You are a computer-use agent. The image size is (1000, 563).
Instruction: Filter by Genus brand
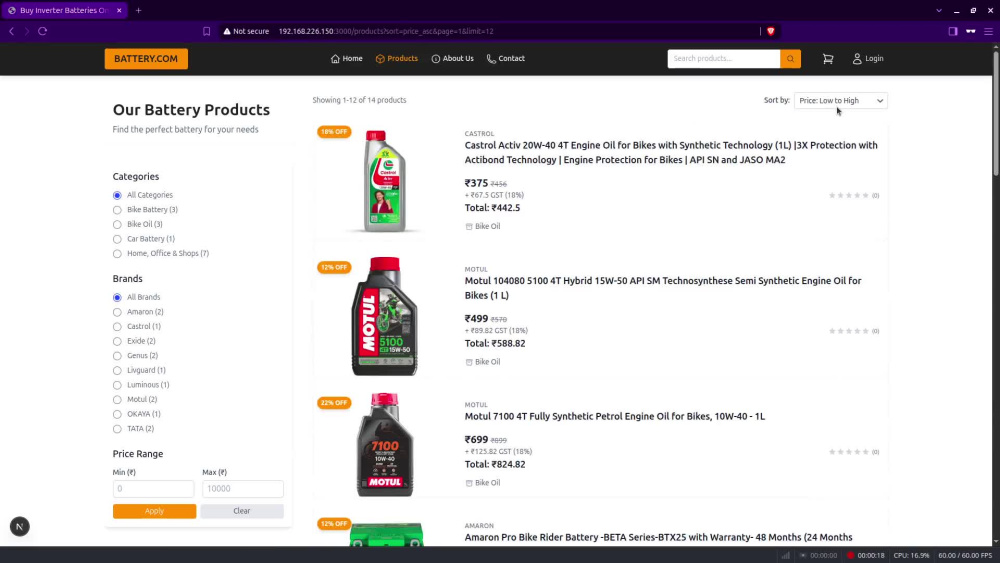point(117,356)
